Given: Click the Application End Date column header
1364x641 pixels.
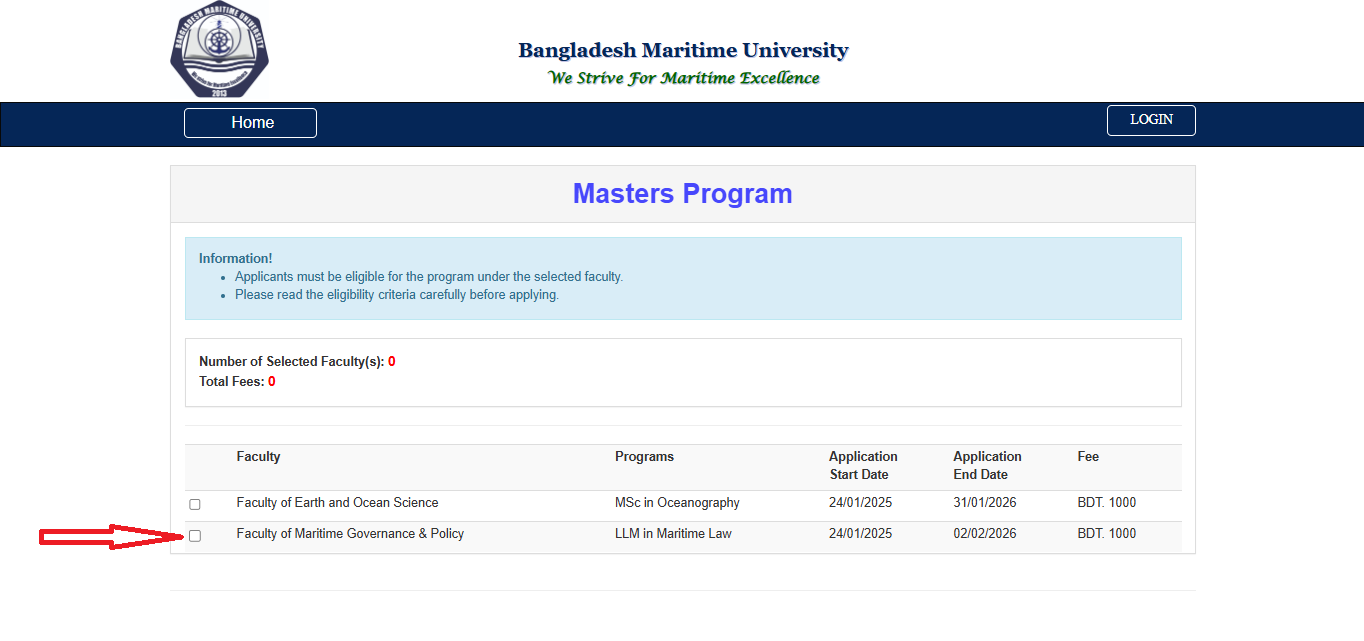Looking at the screenshot, I should (x=986, y=465).
